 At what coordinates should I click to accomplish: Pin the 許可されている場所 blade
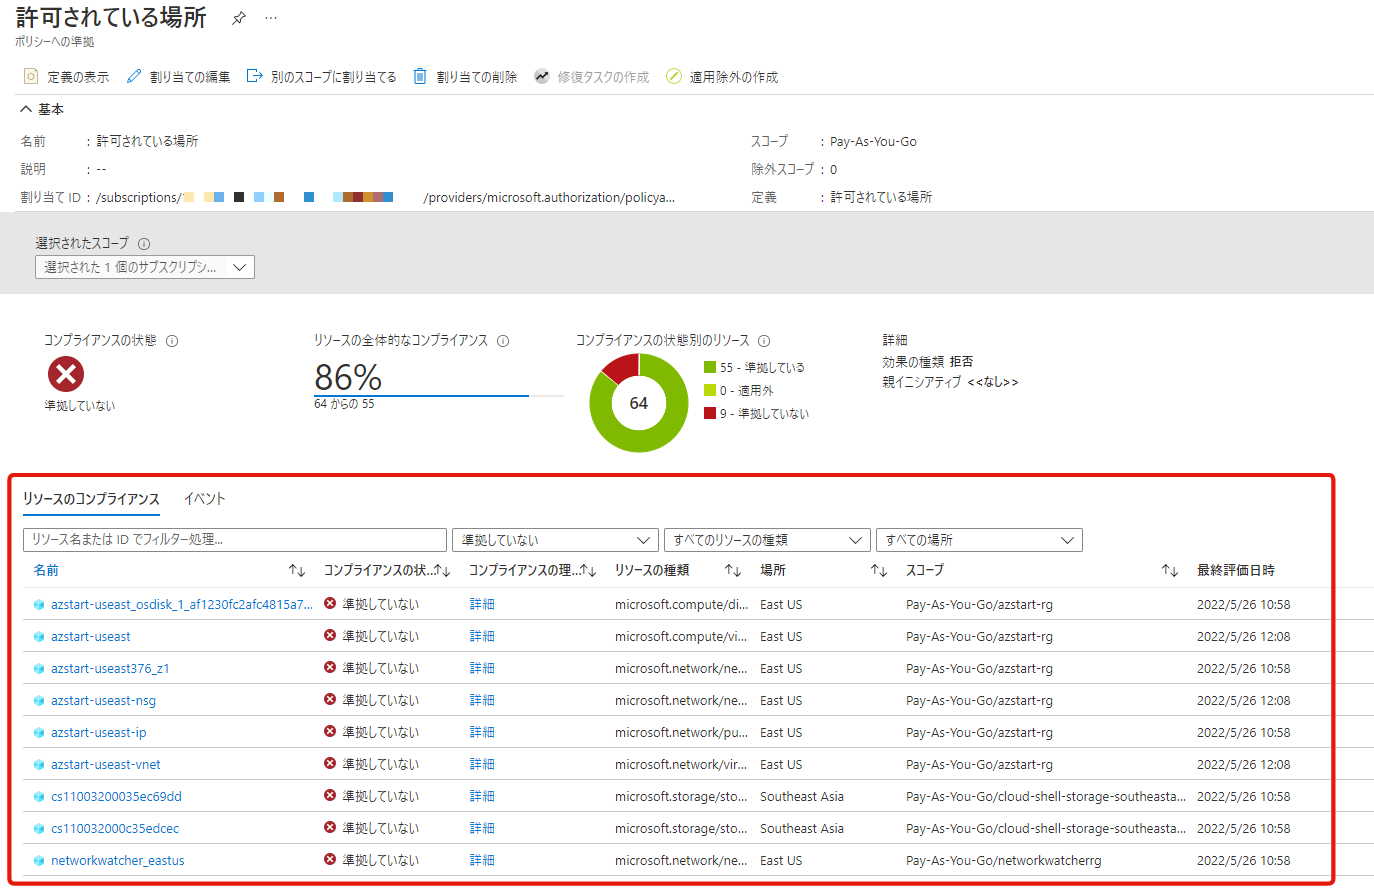tap(238, 18)
